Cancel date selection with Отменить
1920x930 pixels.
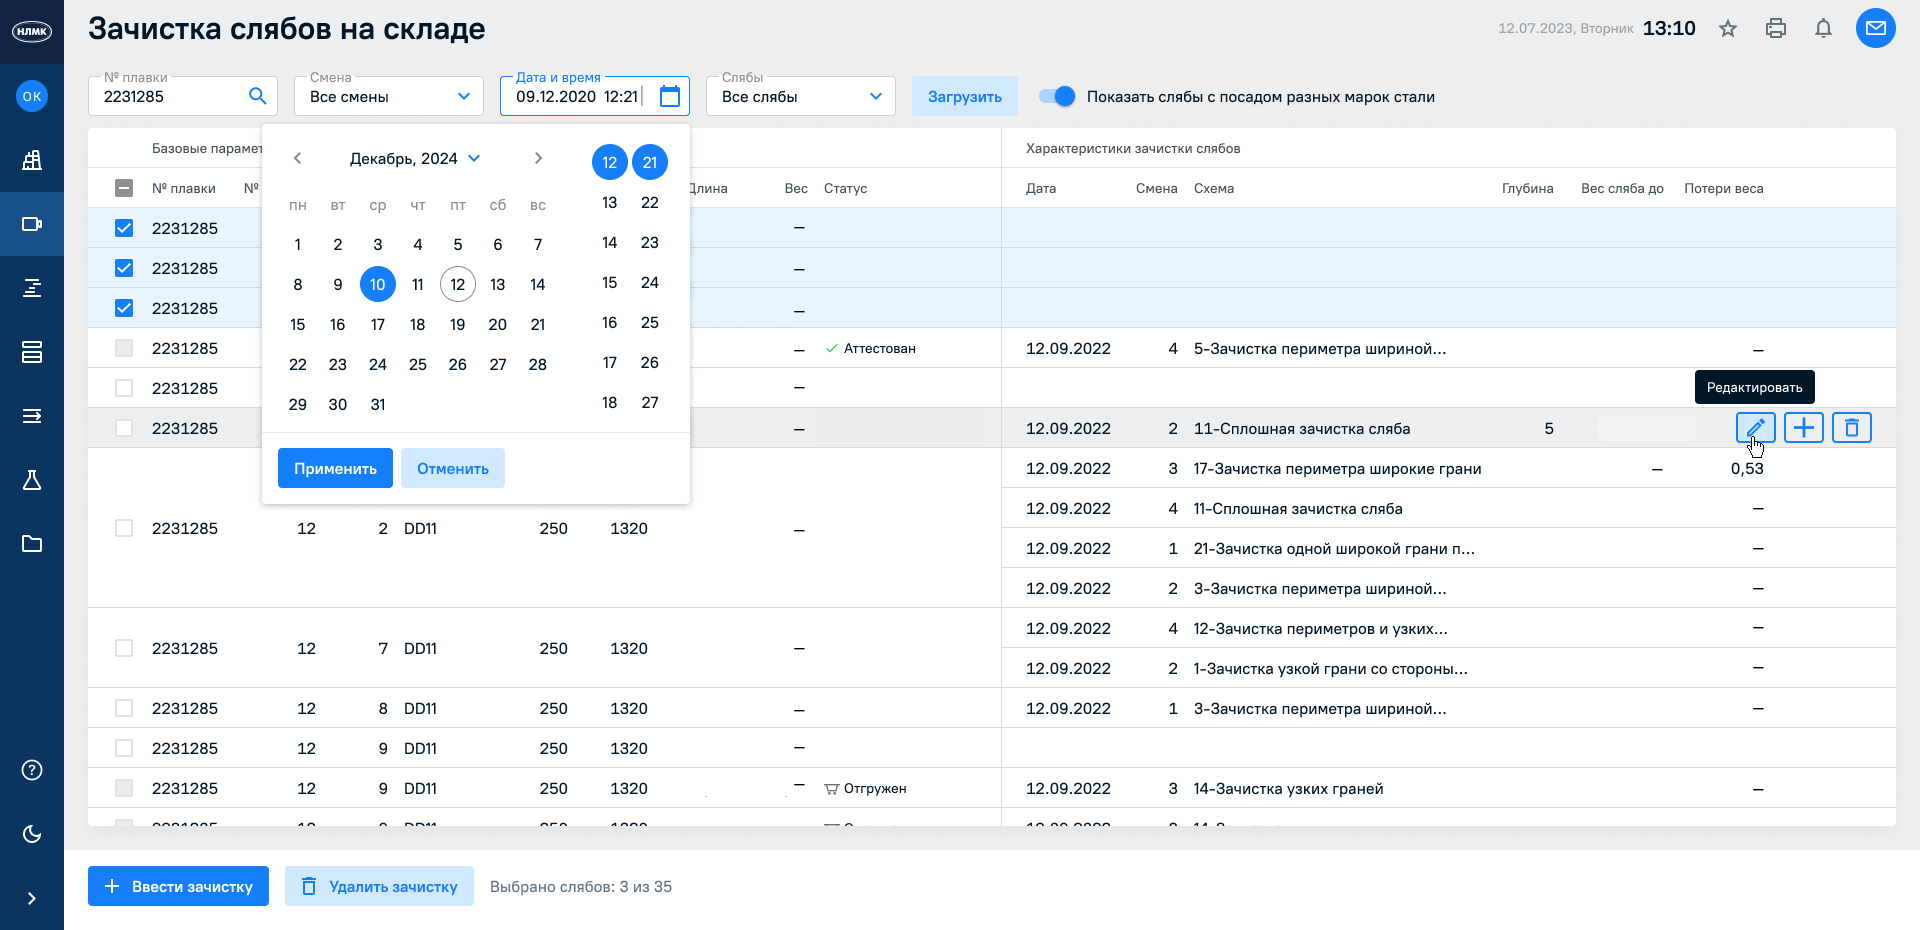click(x=453, y=468)
